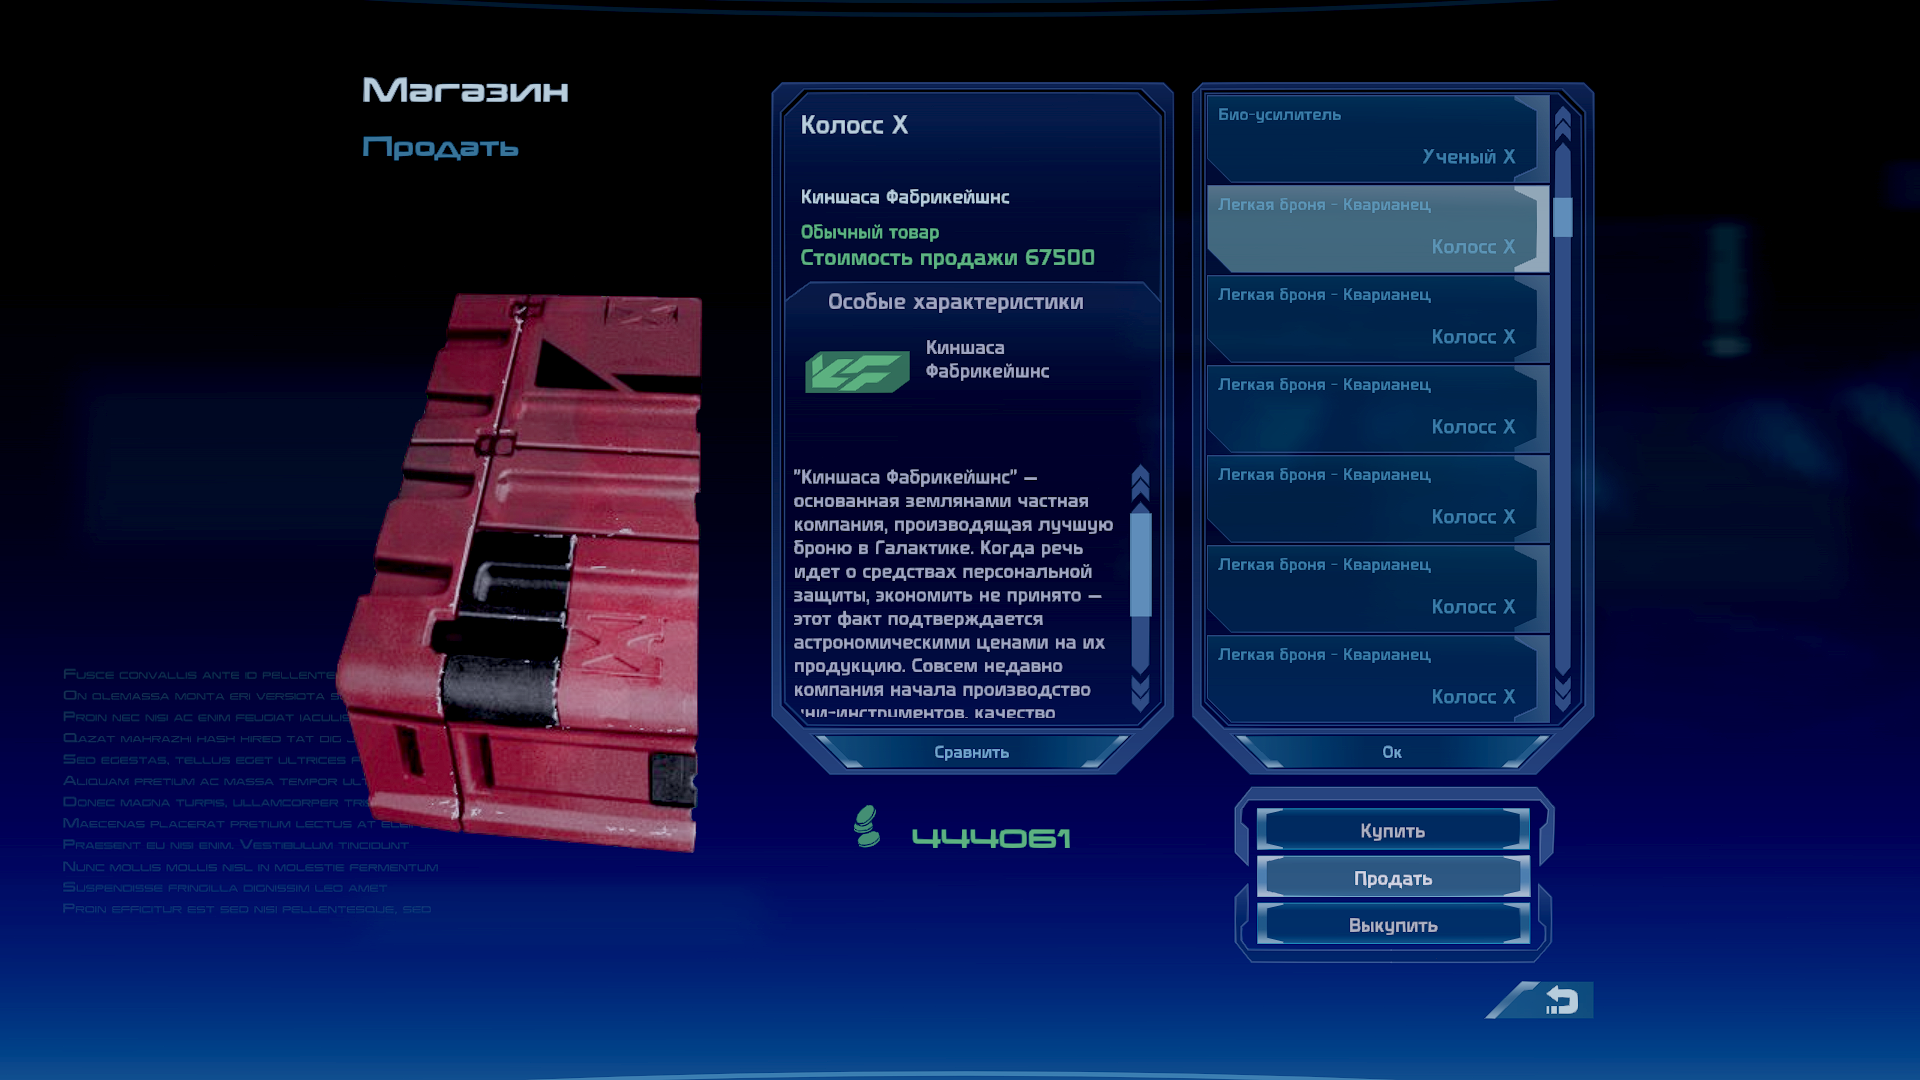Select the last visible Колосс X entry
The image size is (1920, 1080).
(x=1376, y=678)
